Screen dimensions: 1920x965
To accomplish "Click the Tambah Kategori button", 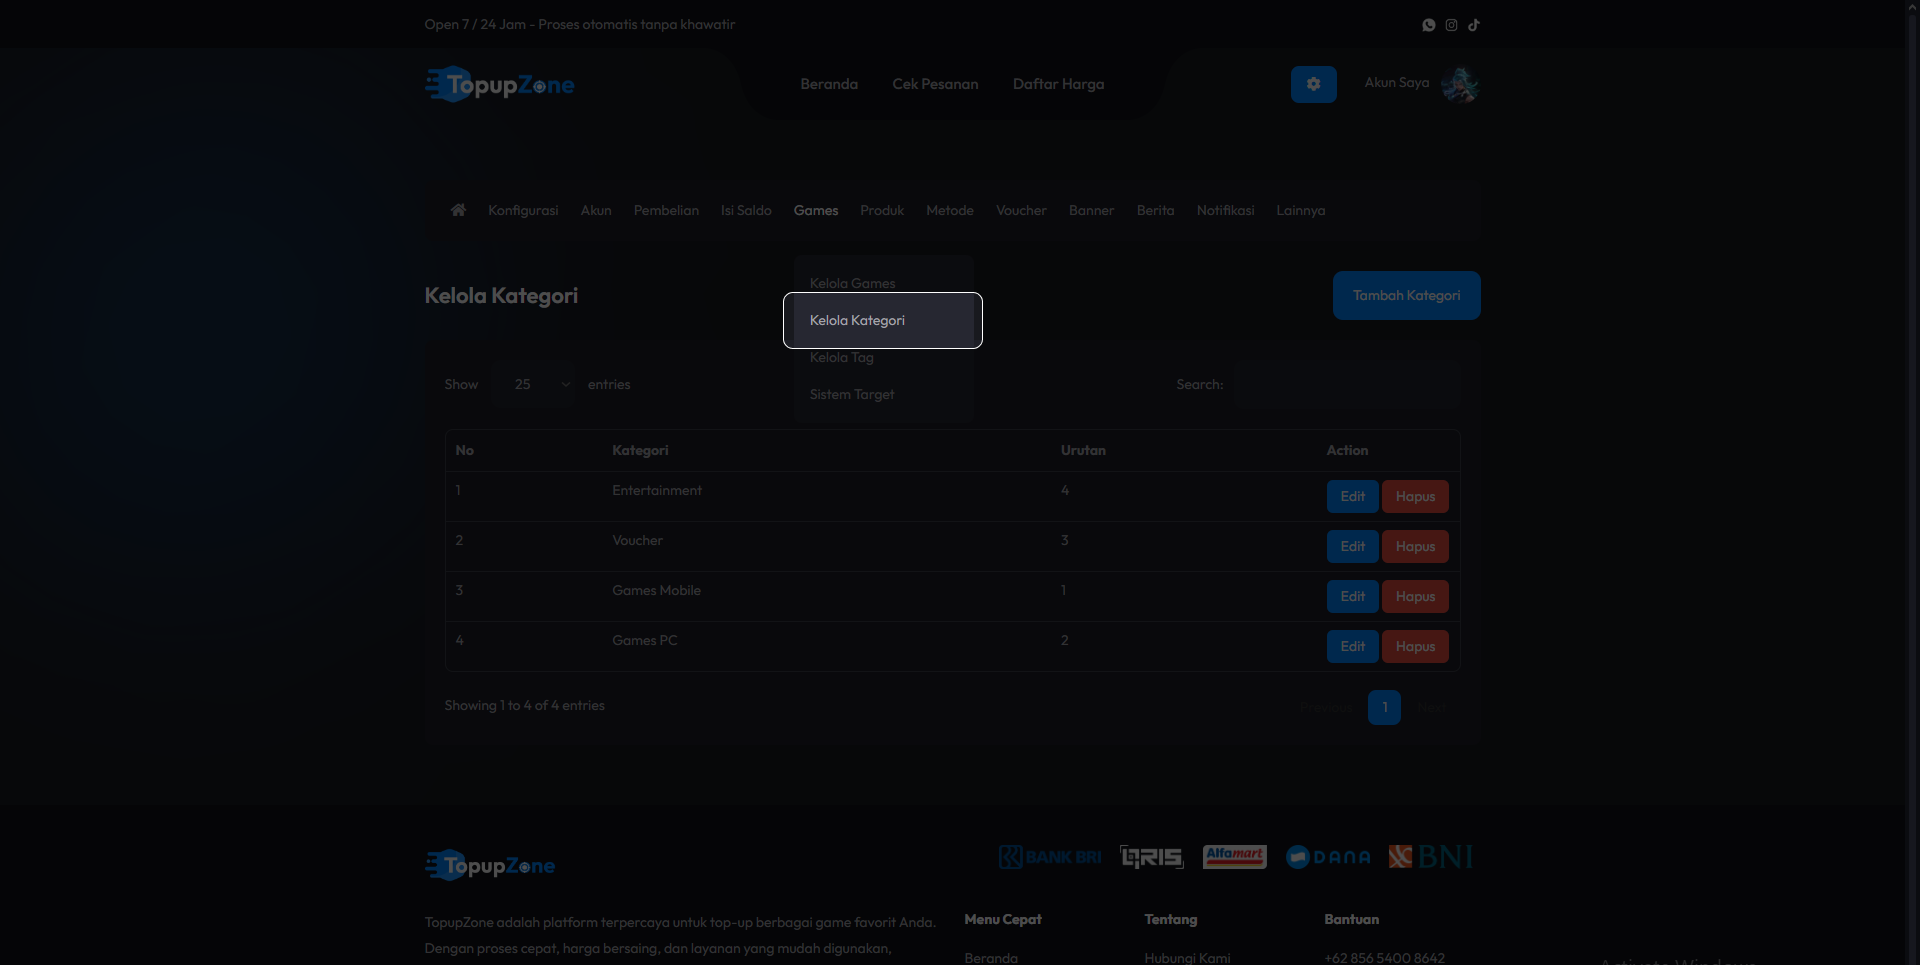I will click(1406, 295).
